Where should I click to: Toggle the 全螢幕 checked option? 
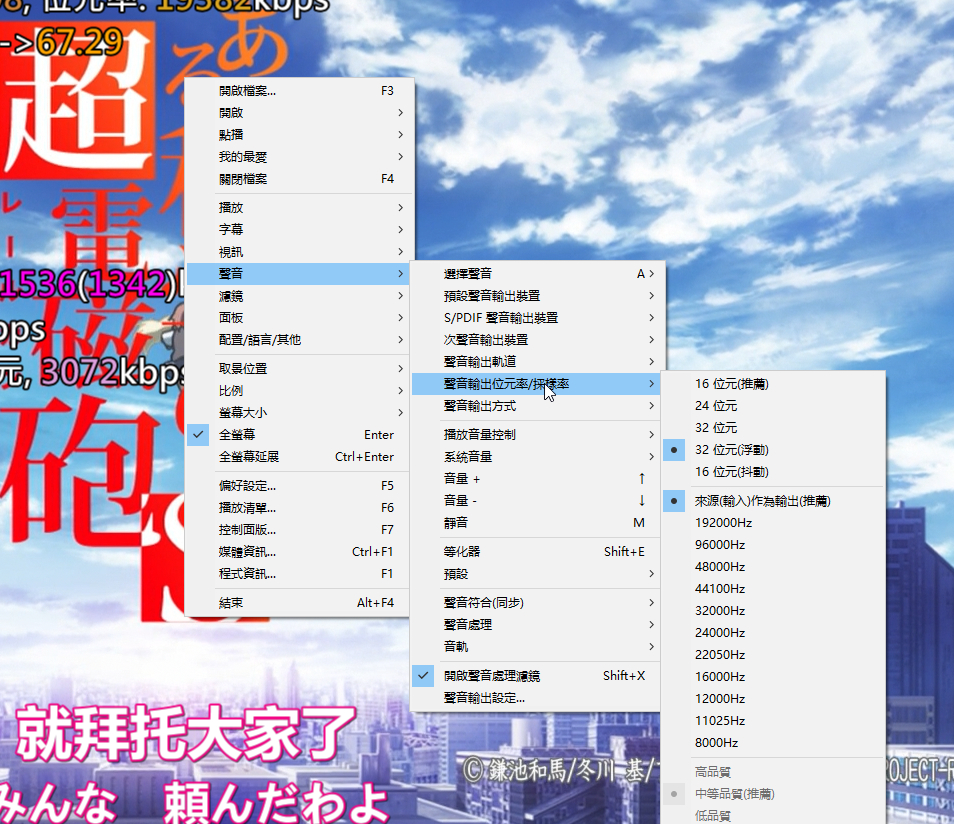point(299,435)
